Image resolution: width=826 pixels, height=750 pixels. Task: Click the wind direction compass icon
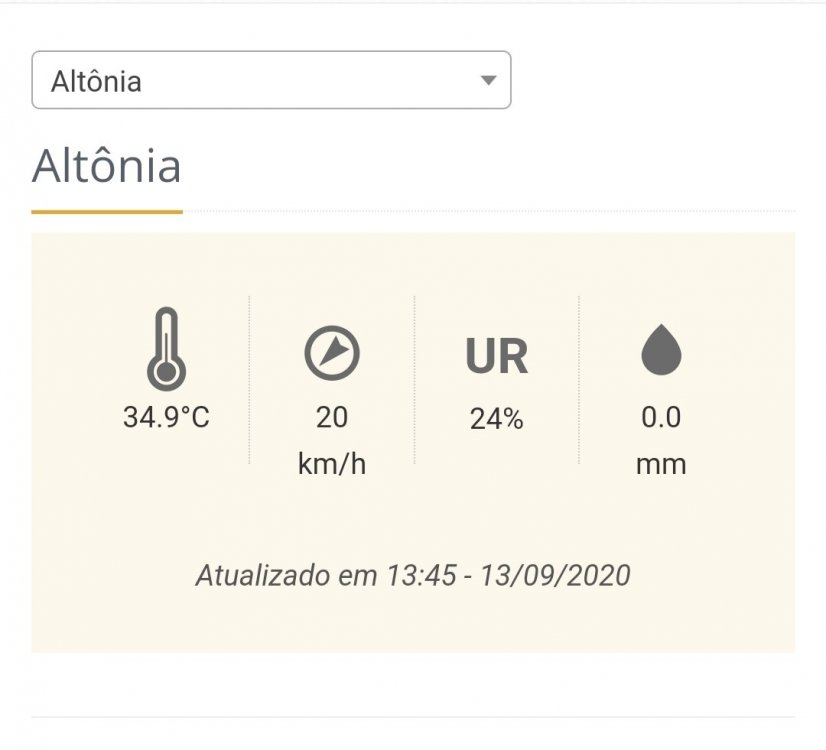(332, 353)
